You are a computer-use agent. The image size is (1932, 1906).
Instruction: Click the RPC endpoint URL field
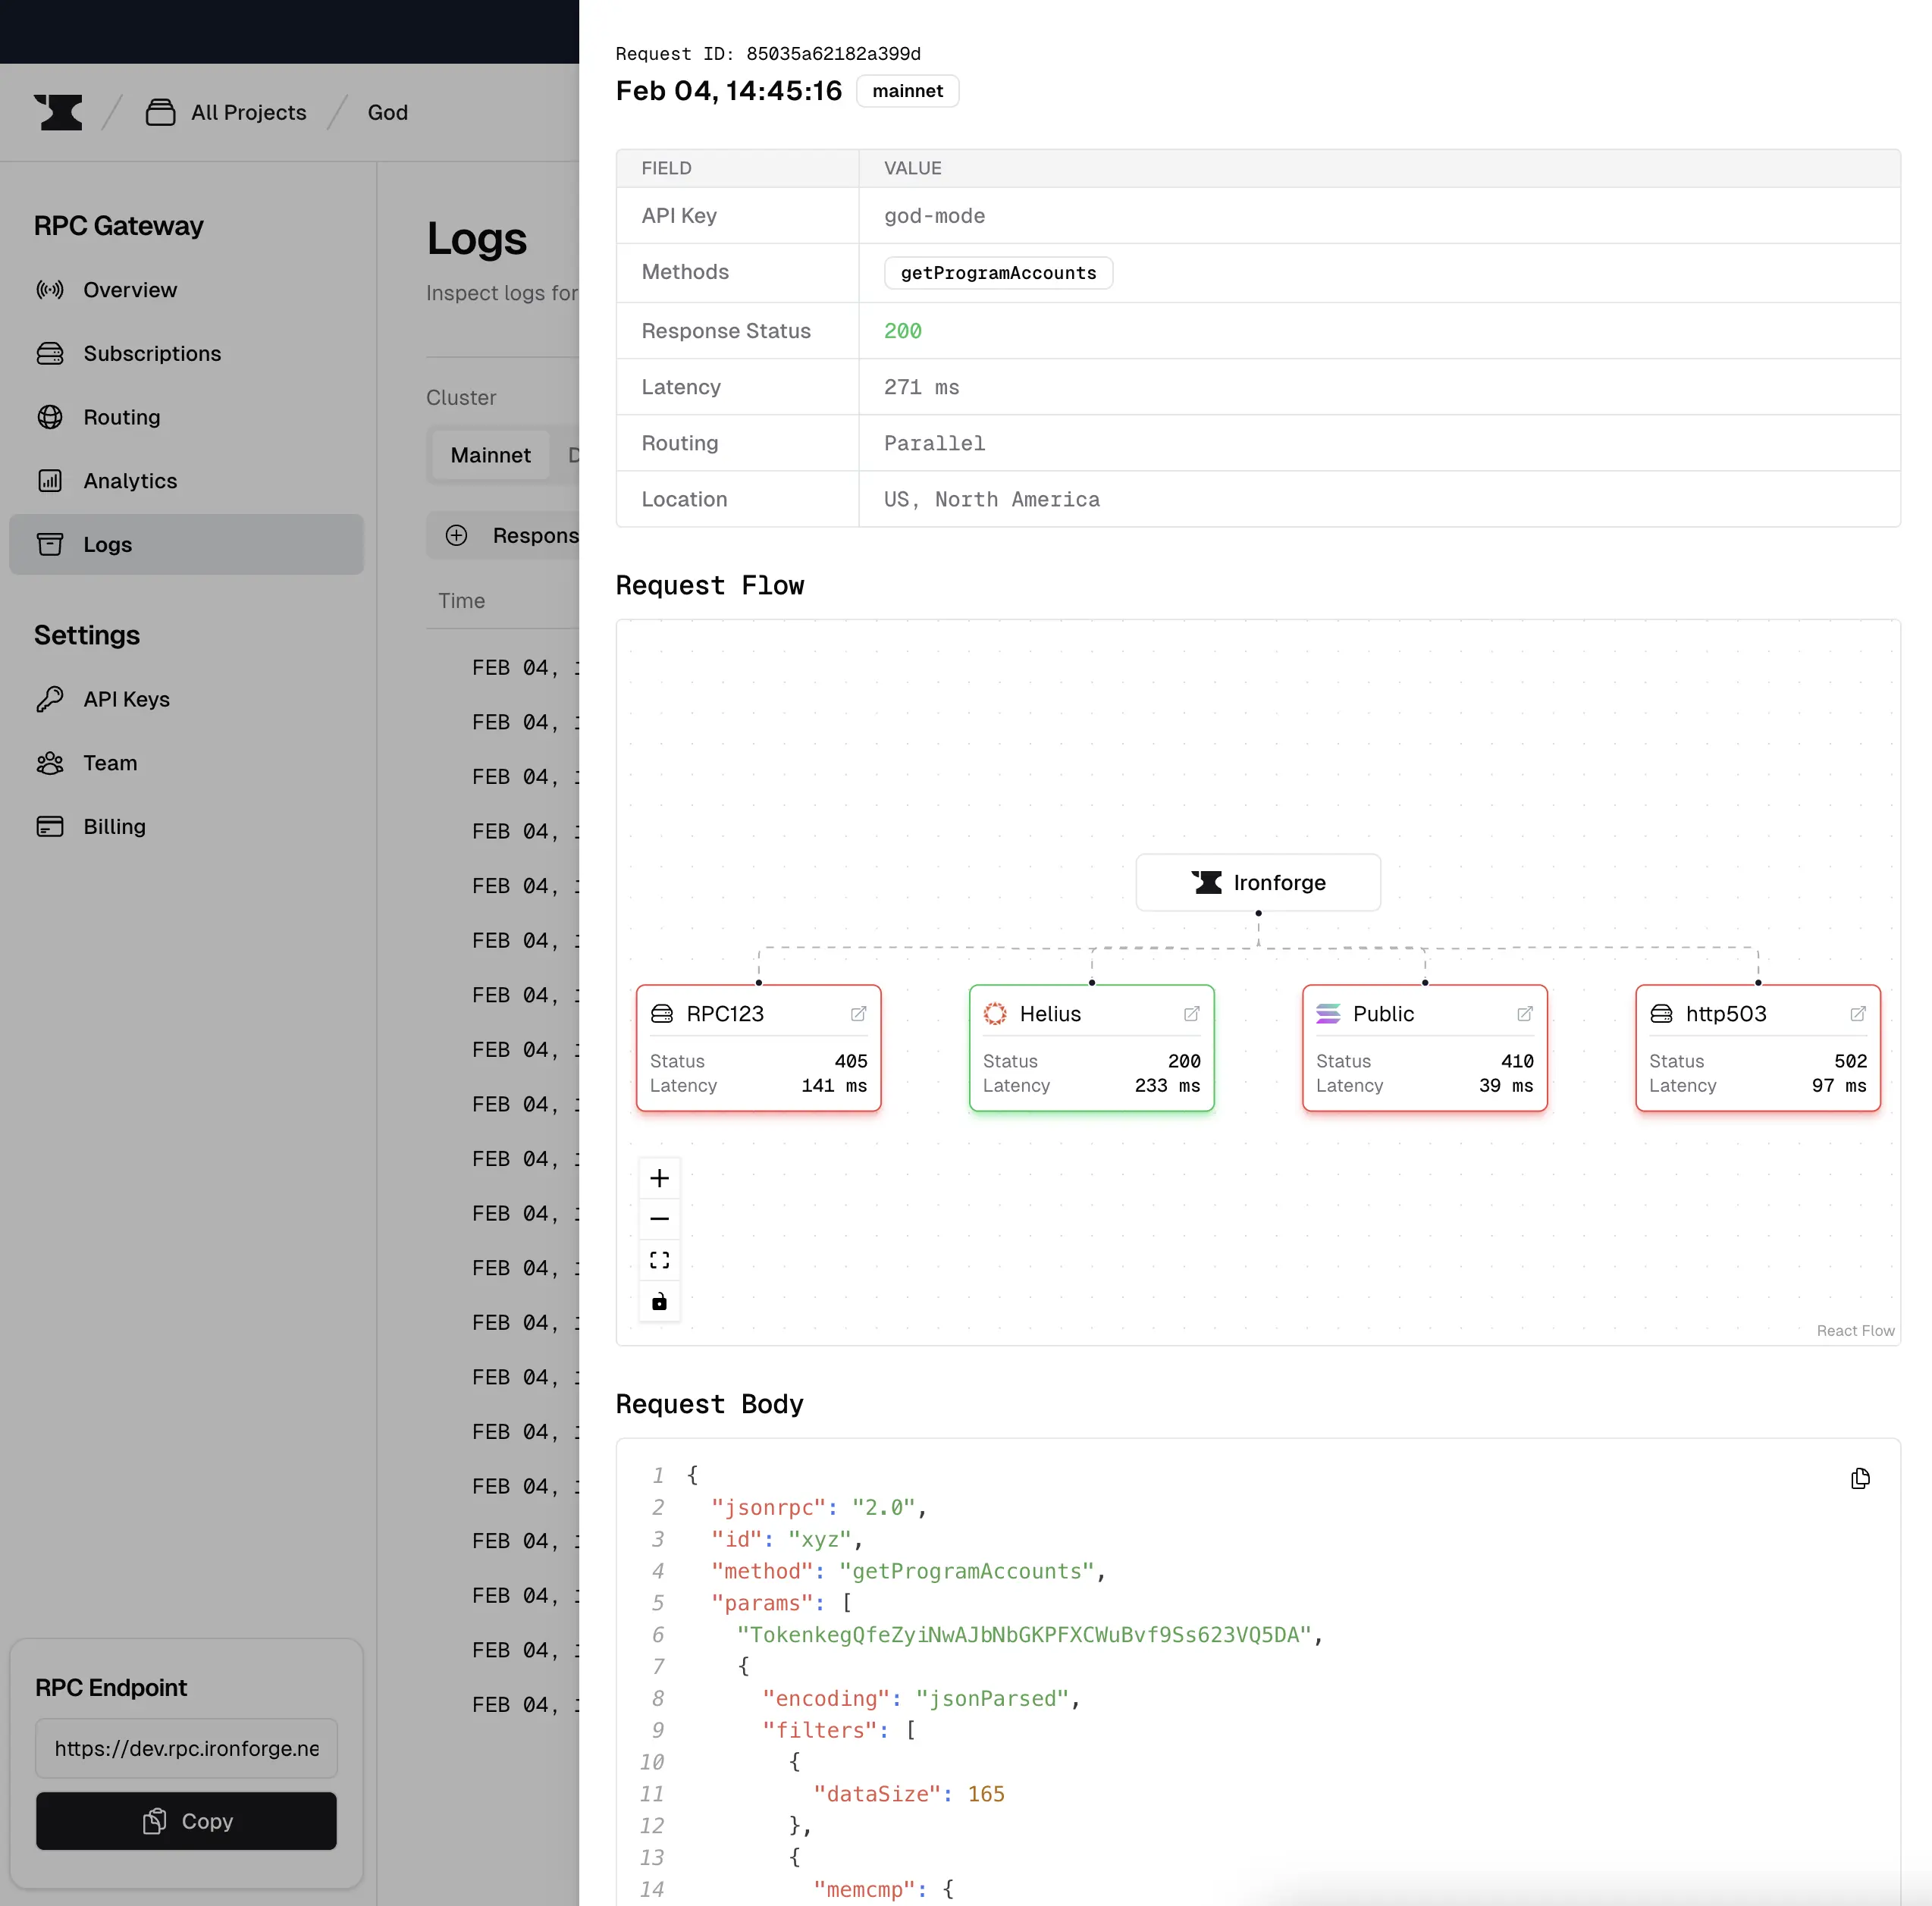[x=185, y=1748]
